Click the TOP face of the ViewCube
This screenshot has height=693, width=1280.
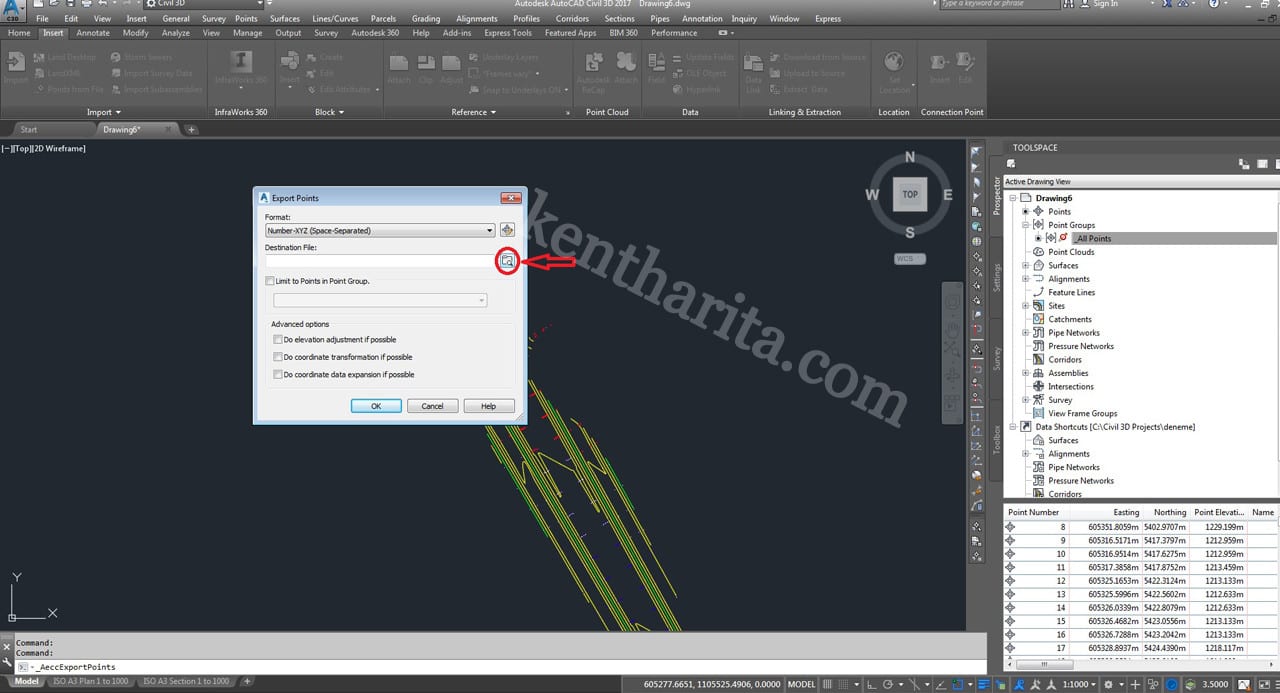pyautogui.click(x=909, y=195)
